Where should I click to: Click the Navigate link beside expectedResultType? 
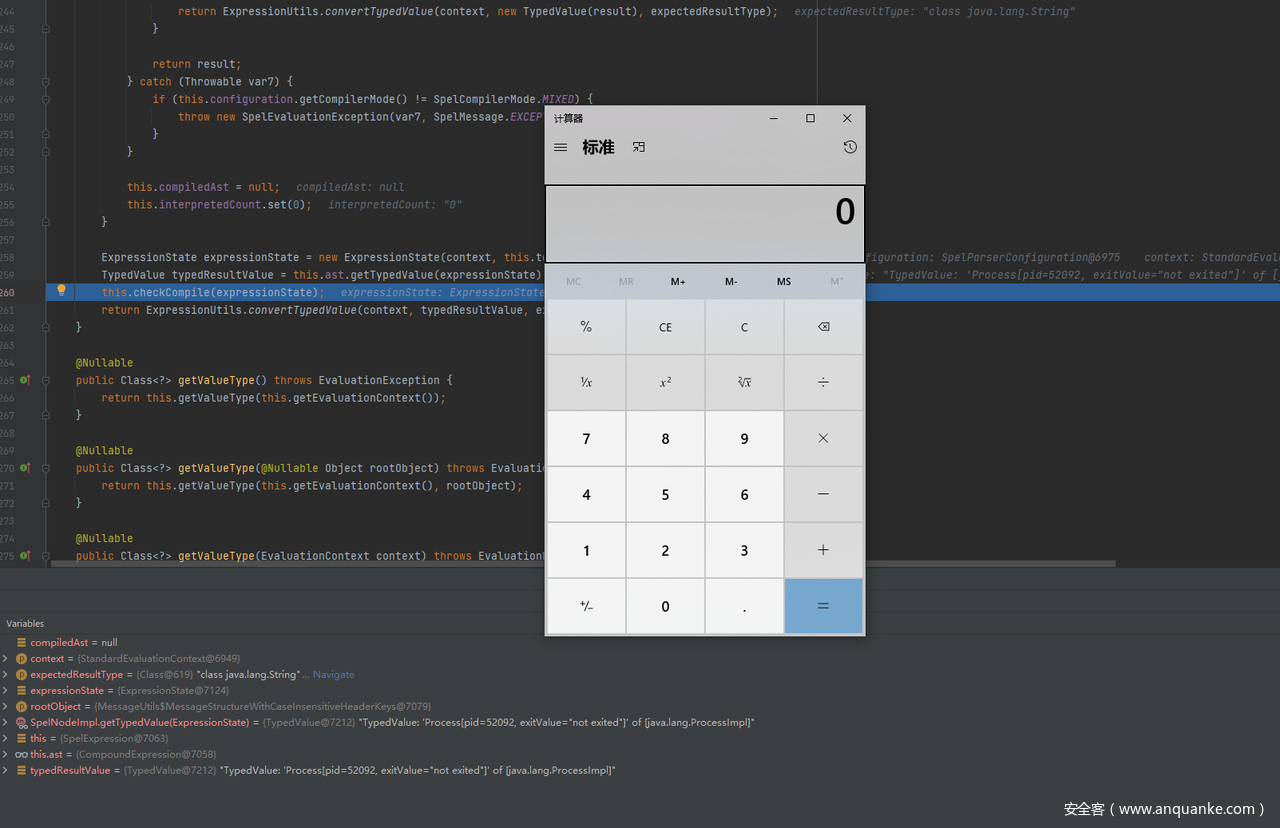tap(333, 675)
